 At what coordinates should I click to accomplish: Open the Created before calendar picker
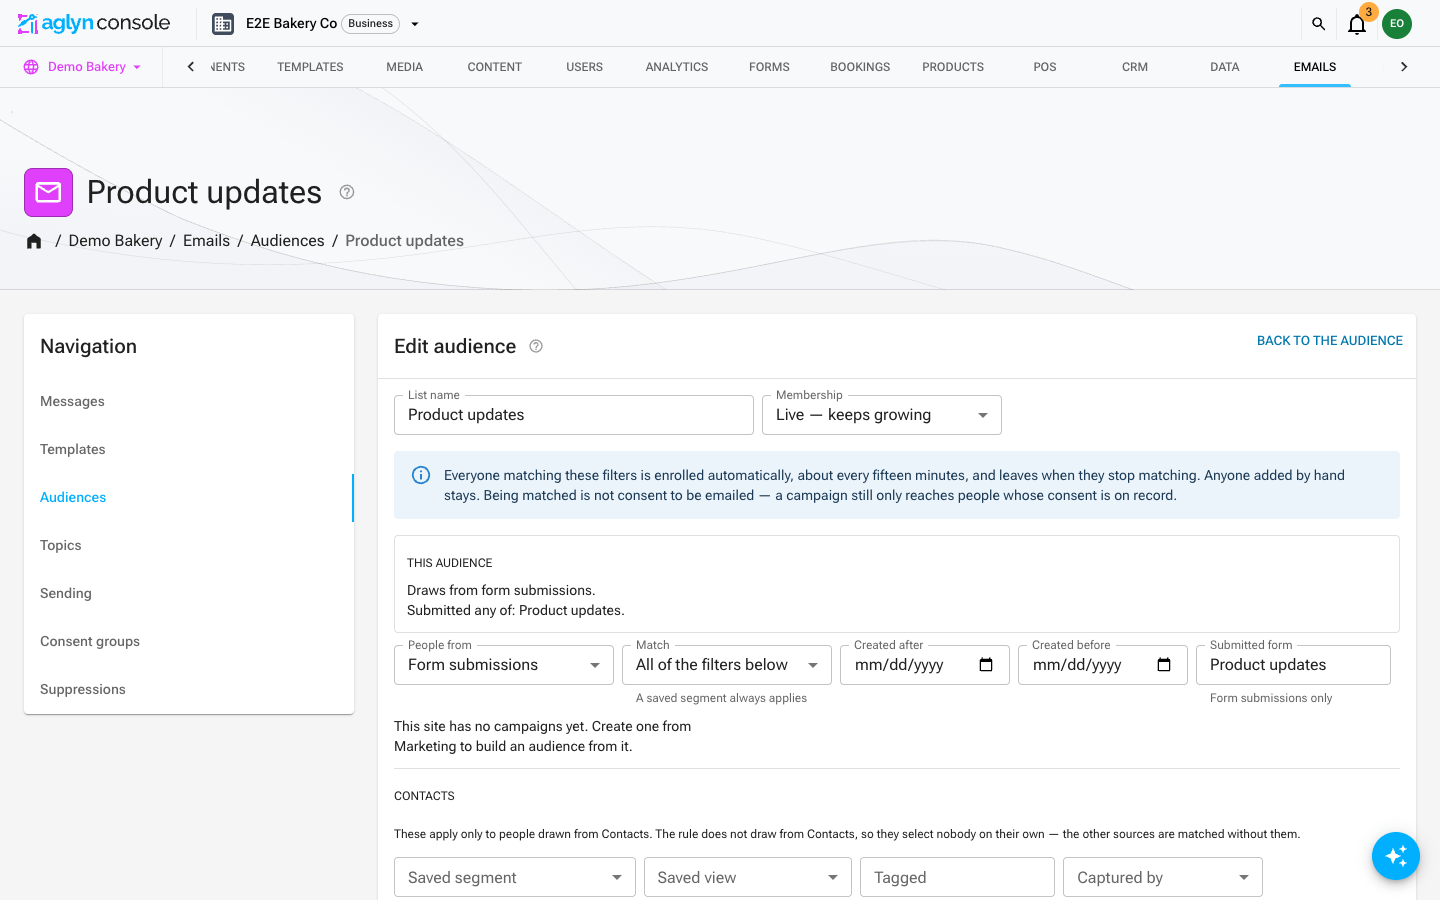(x=1164, y=665)
